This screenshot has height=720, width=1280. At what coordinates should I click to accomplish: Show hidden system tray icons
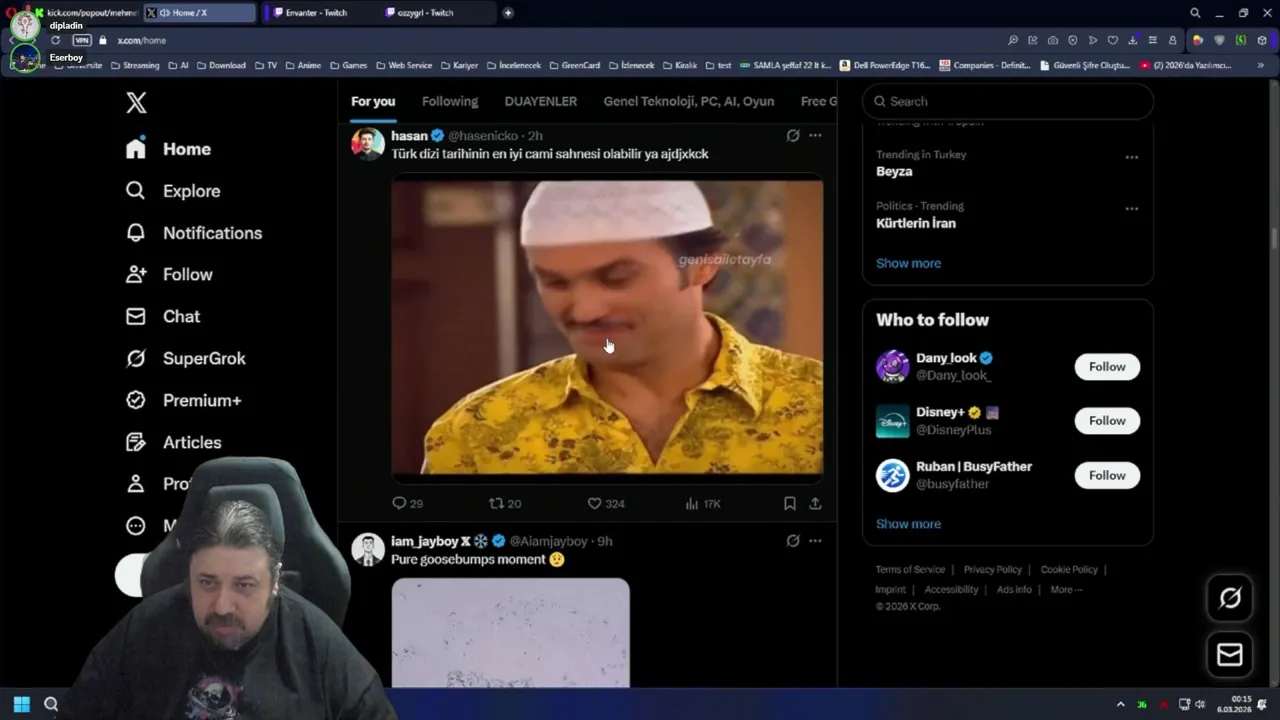tap(1120, 705)
